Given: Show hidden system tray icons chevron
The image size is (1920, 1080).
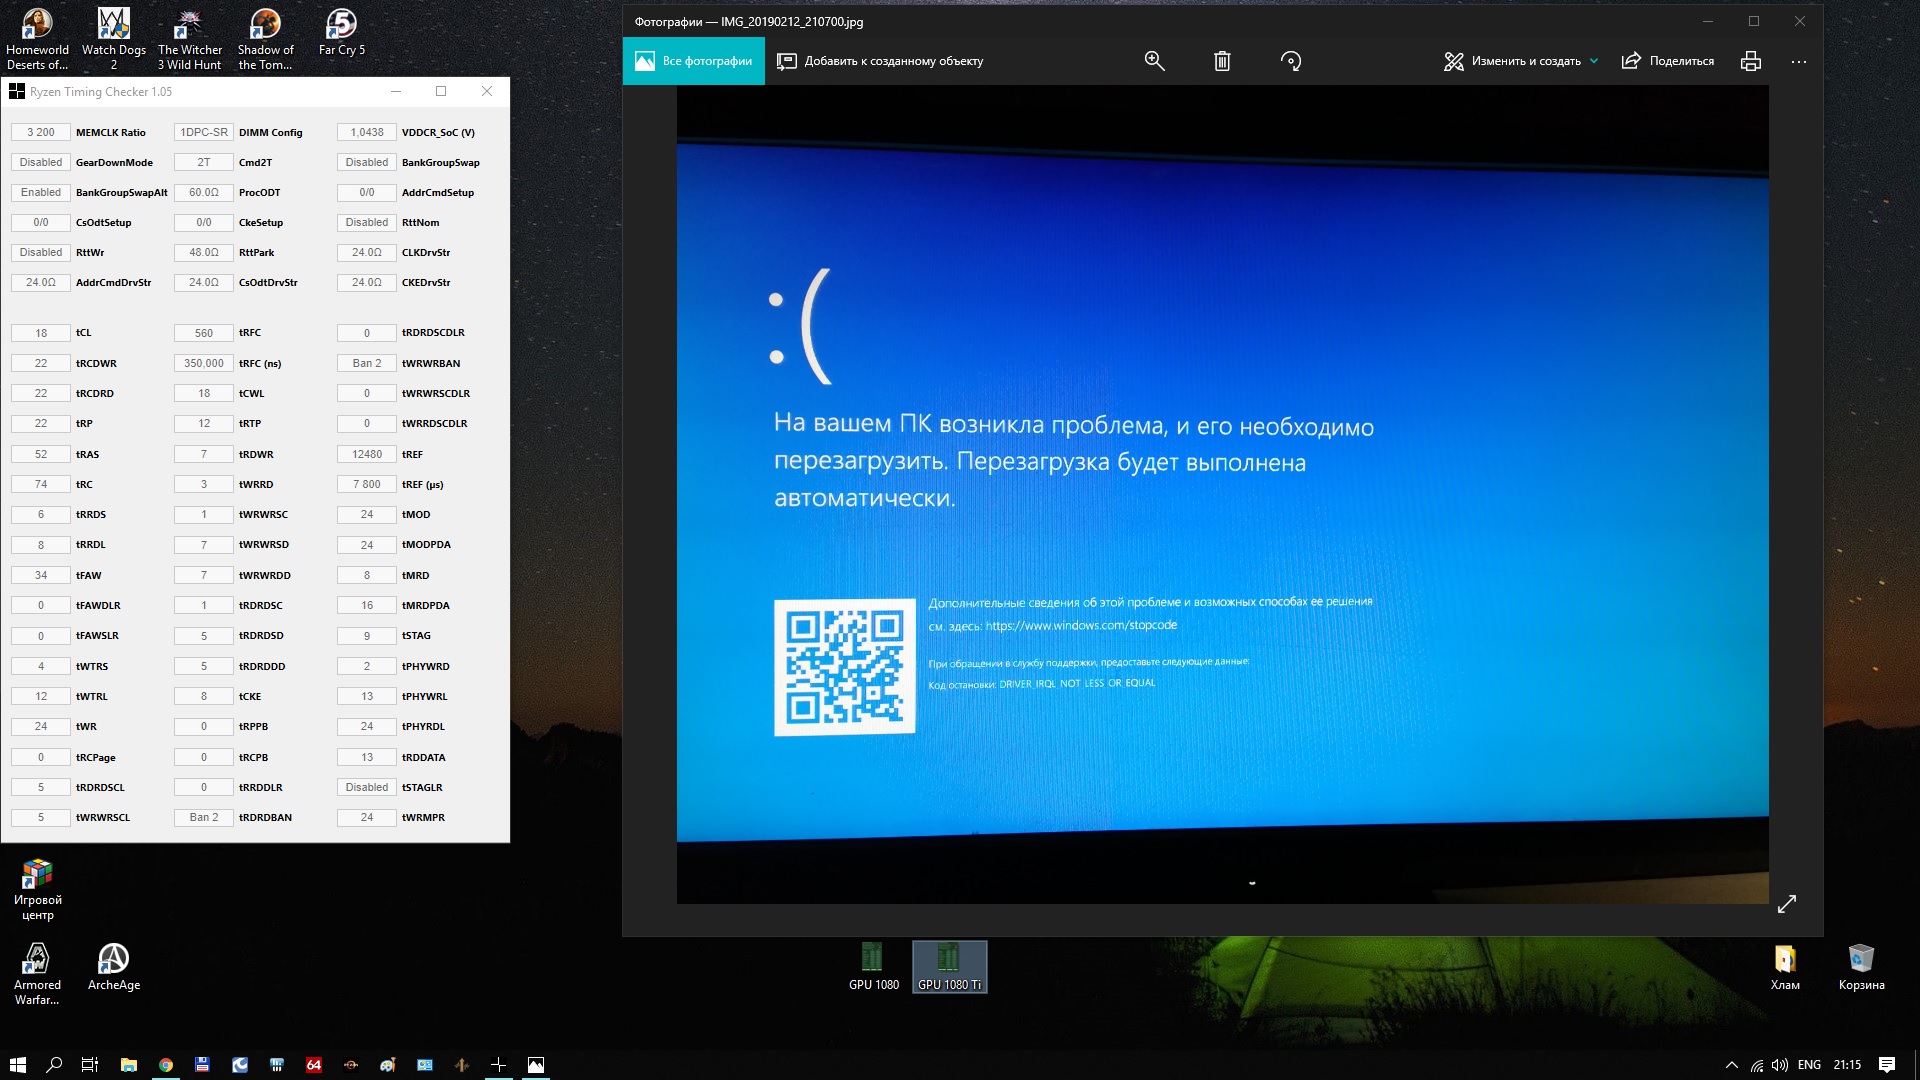Looking at the screenshot, I should pos(1732,1065).
